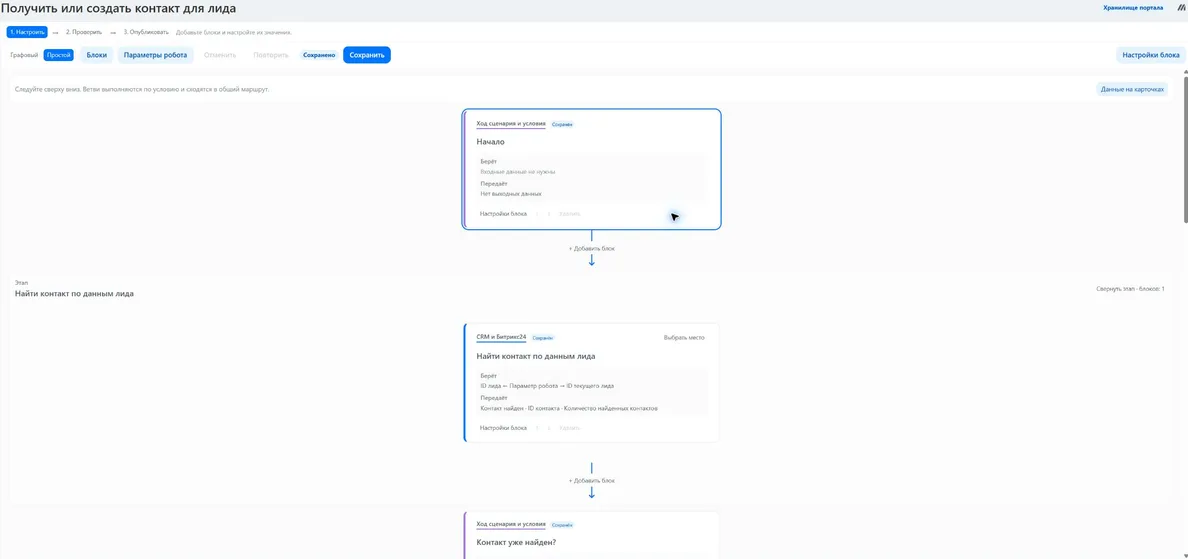The height and width of the screenshot is (559, 1188).
Task: Click the logo icon beside Хранилище портала
Action: [x=1180, y=8]
